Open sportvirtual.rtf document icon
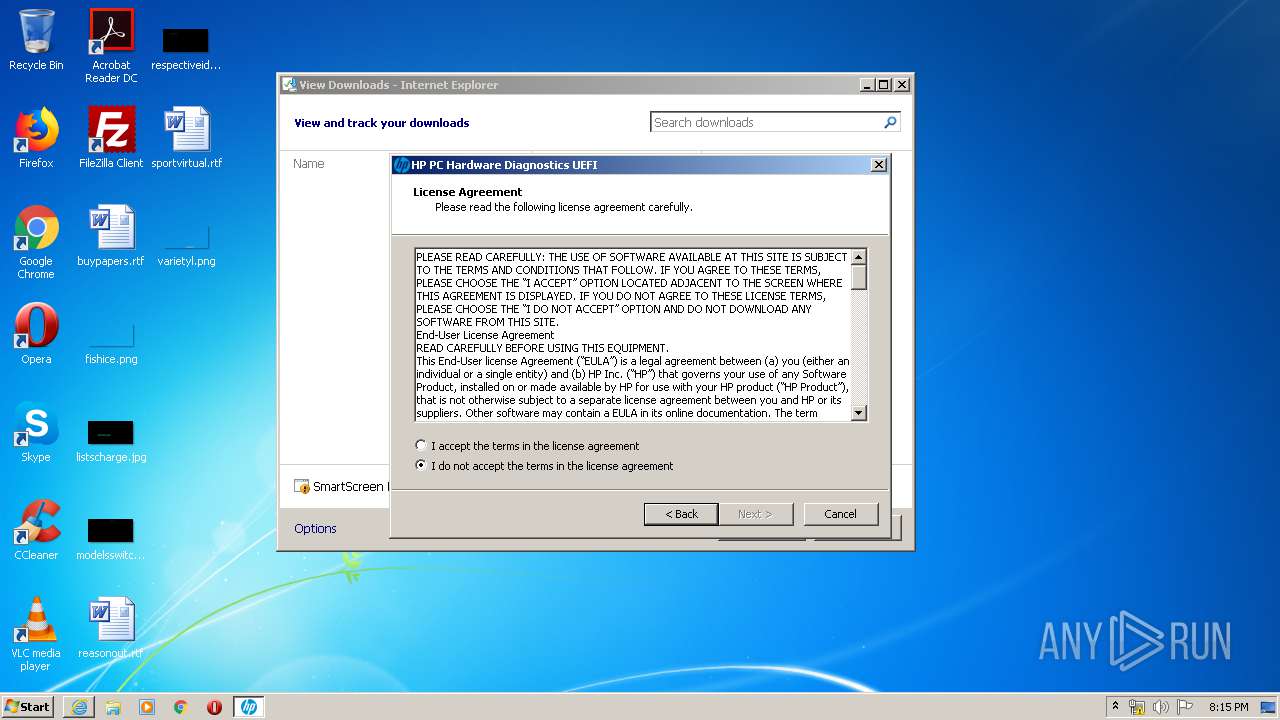 (186, 138)
